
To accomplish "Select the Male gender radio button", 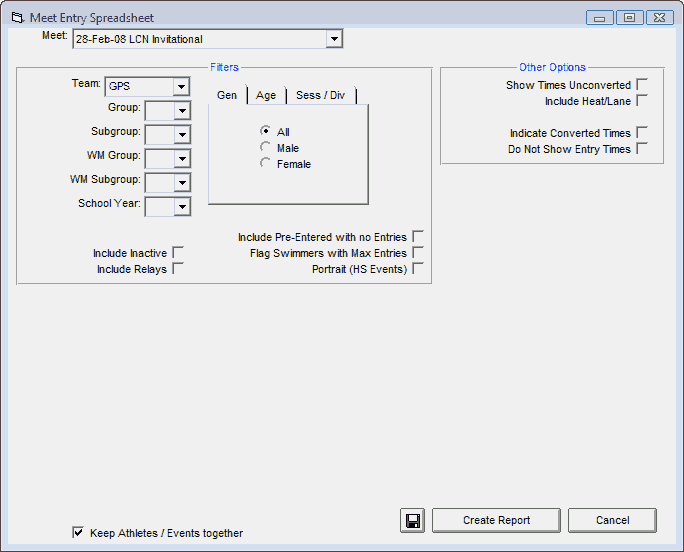I will point(265,148).
